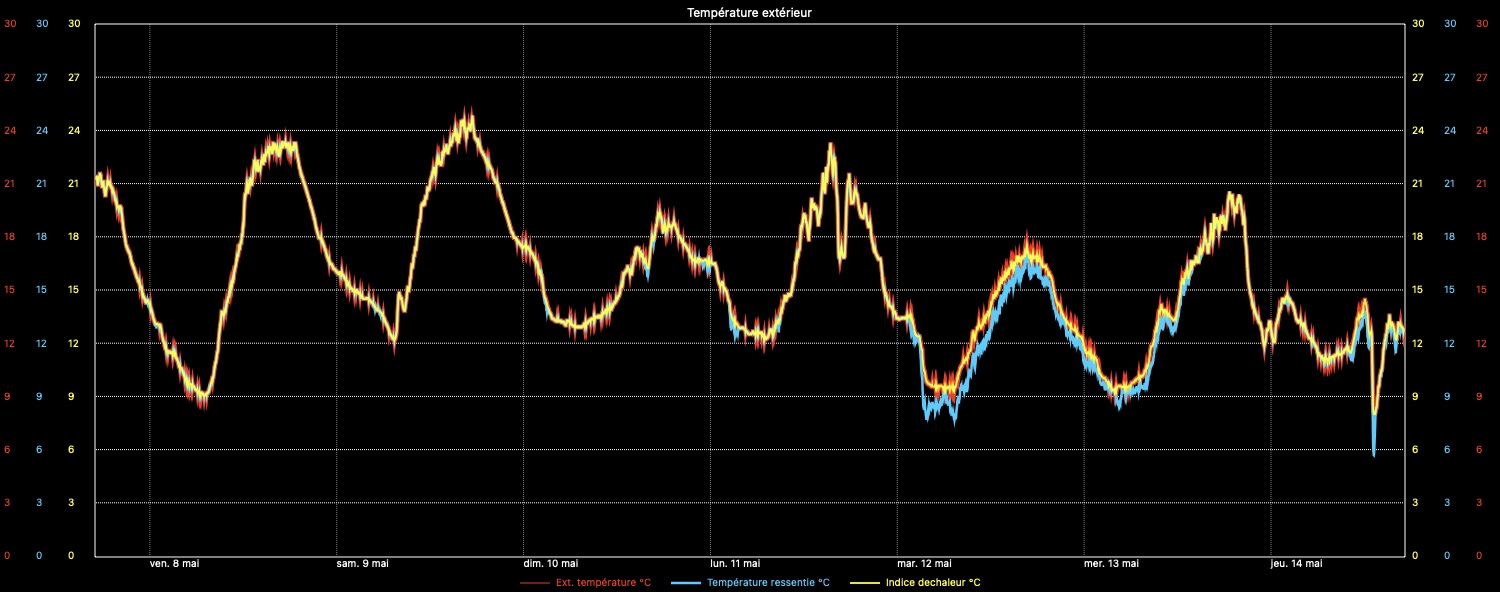
Task: Select the sam. 9 mai date label
Action: 362,564
